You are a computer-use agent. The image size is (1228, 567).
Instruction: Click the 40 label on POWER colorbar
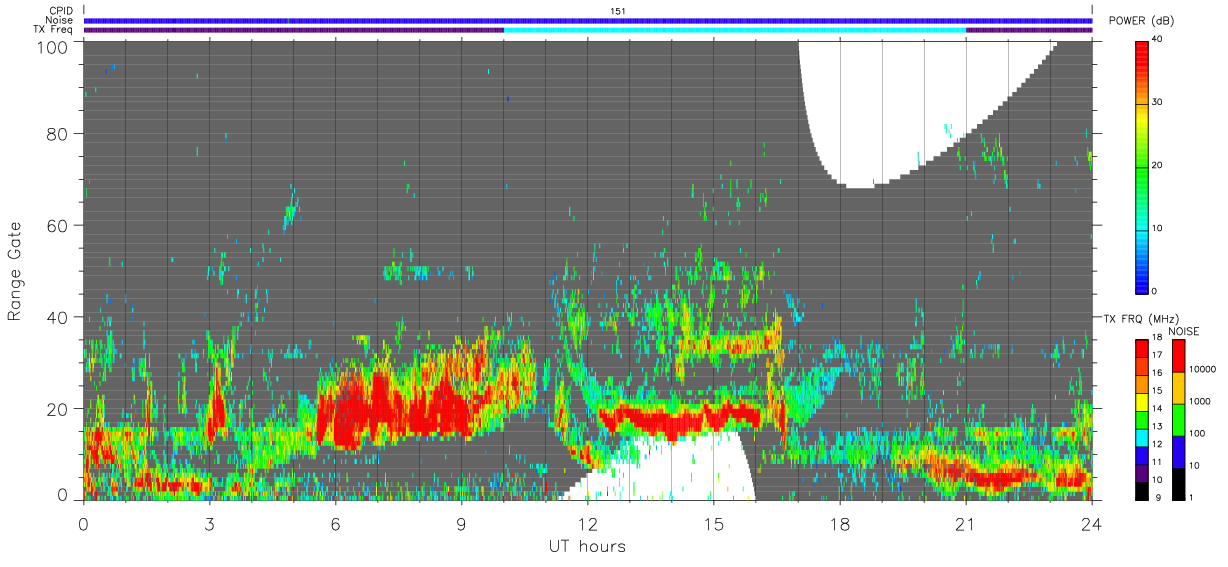point(1158,40)
